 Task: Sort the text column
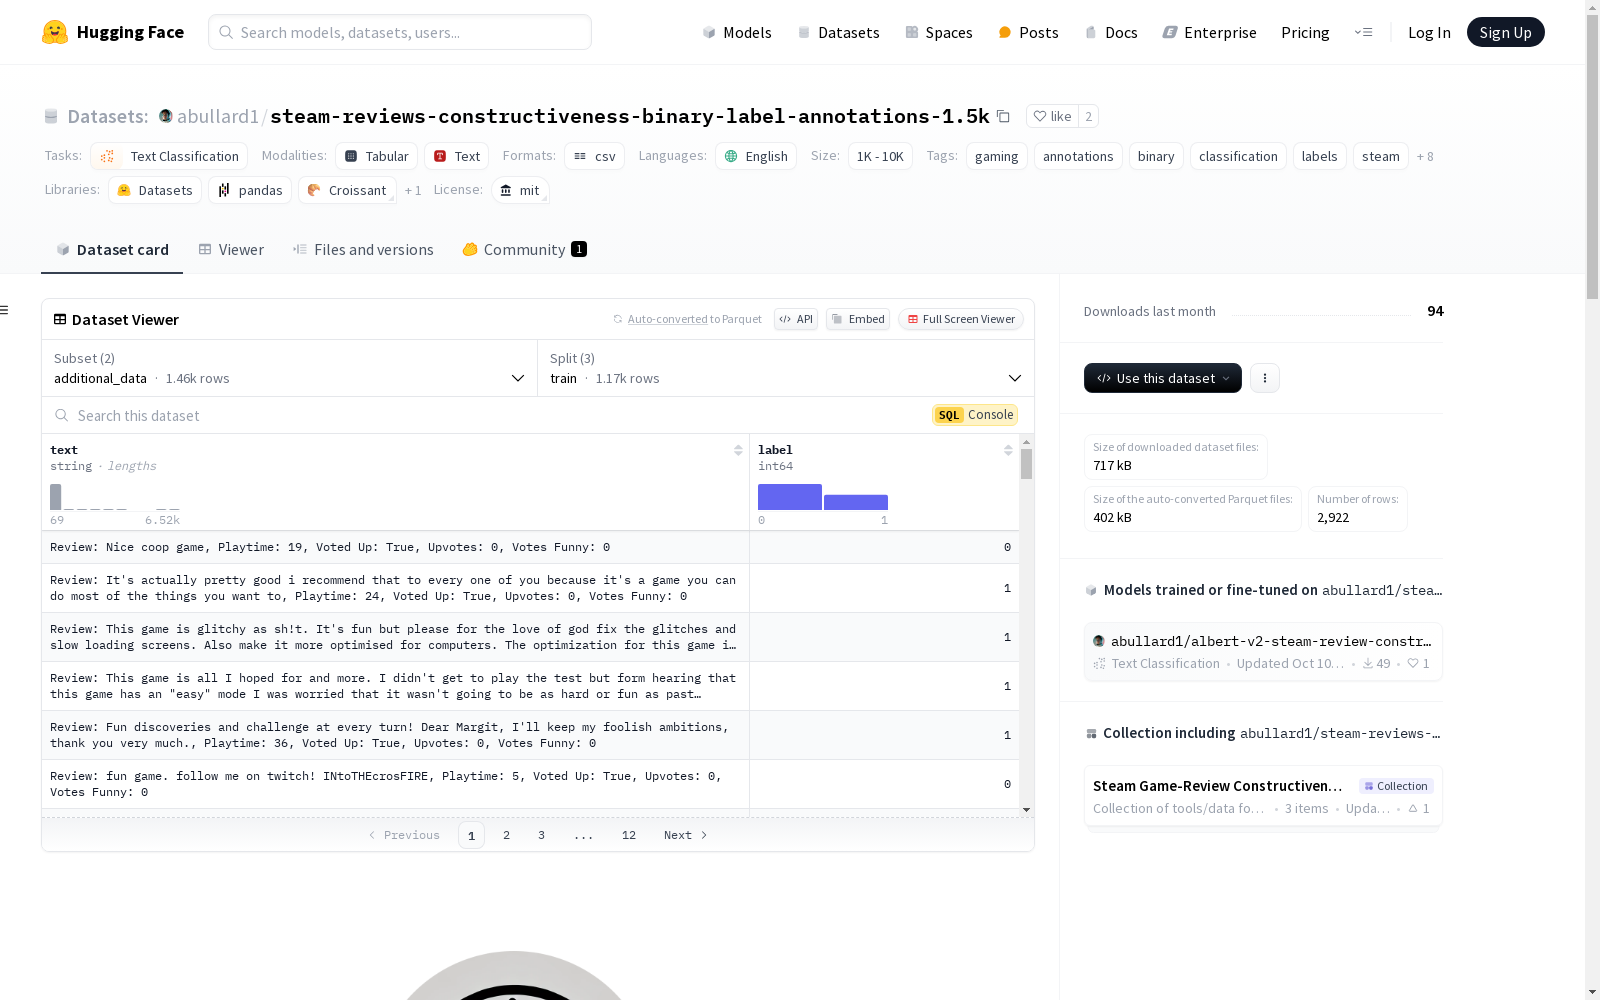point(738,450)
